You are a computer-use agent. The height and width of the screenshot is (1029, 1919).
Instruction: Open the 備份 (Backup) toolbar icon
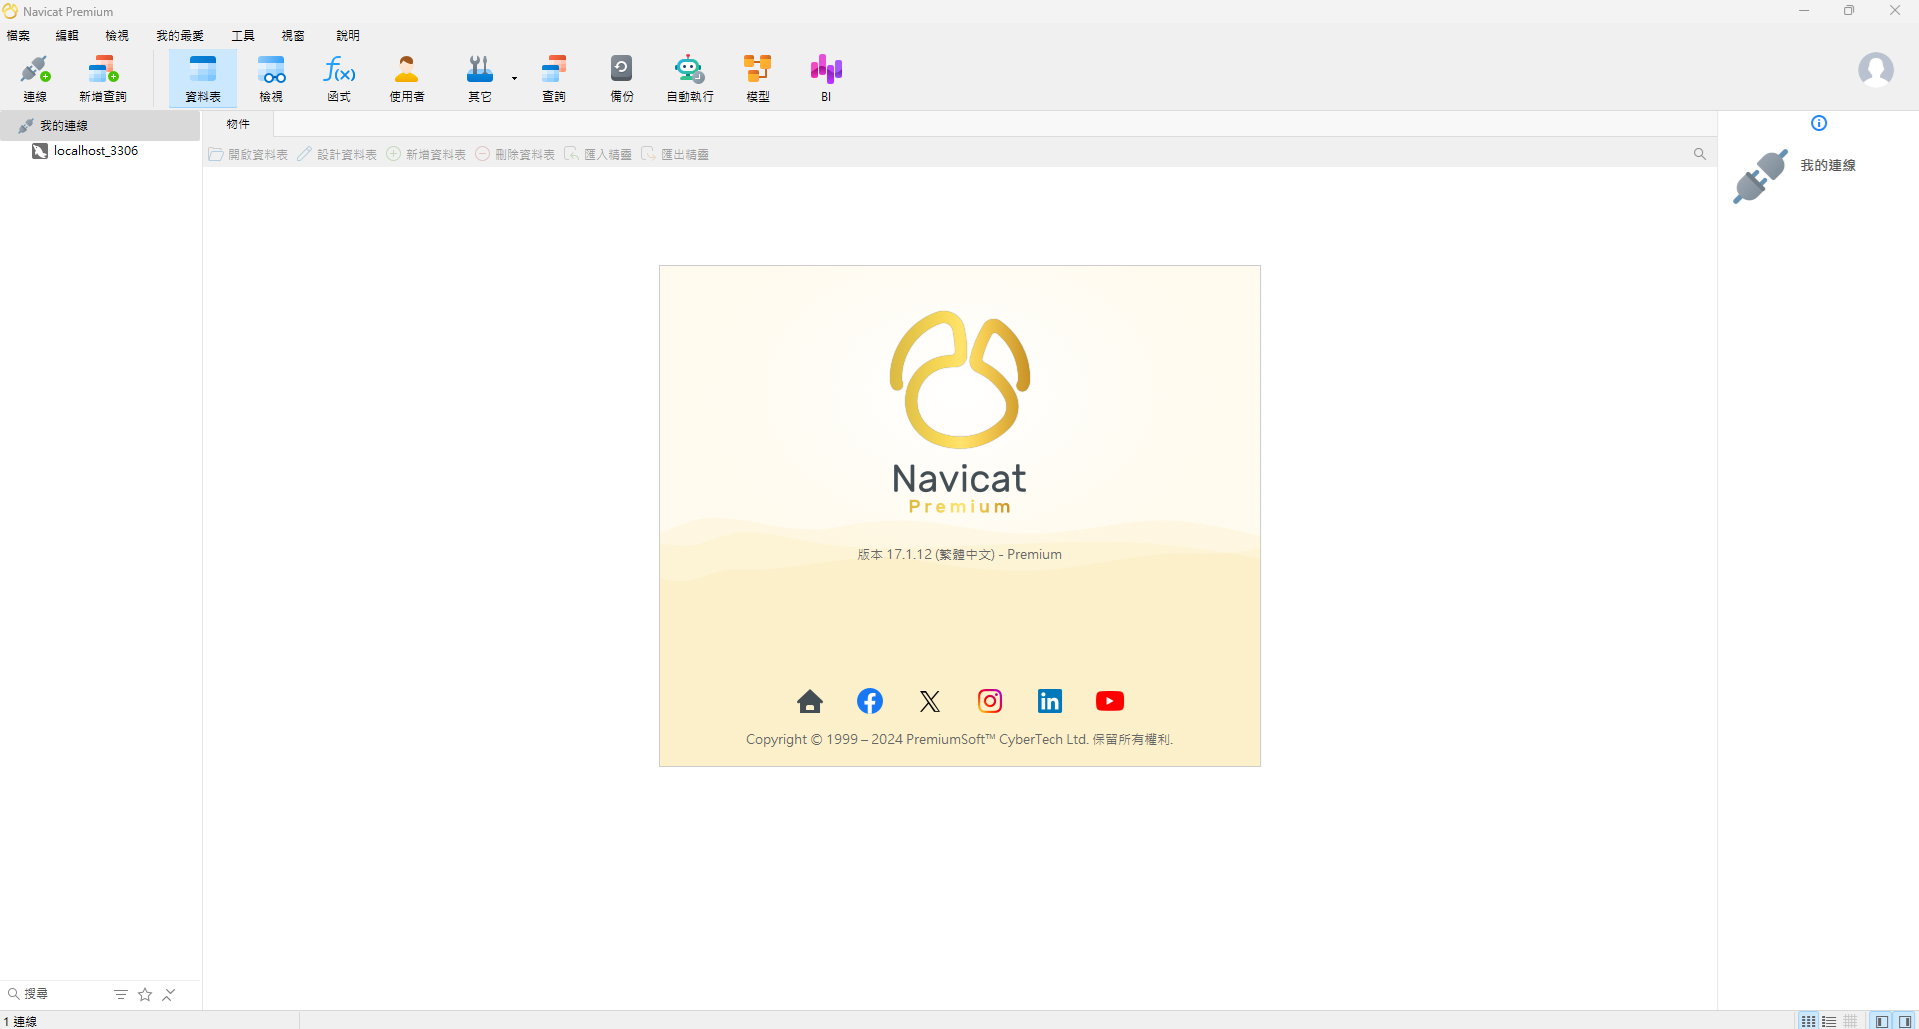622,78
